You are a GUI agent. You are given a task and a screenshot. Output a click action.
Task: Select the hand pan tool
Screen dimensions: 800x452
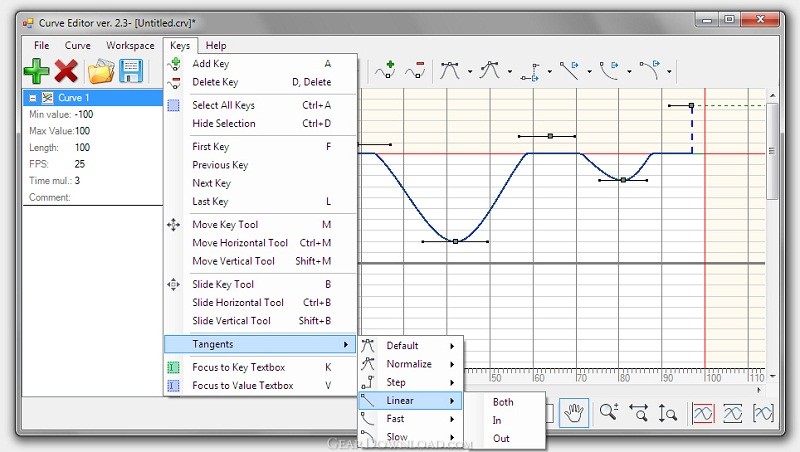tap(574, 412)
